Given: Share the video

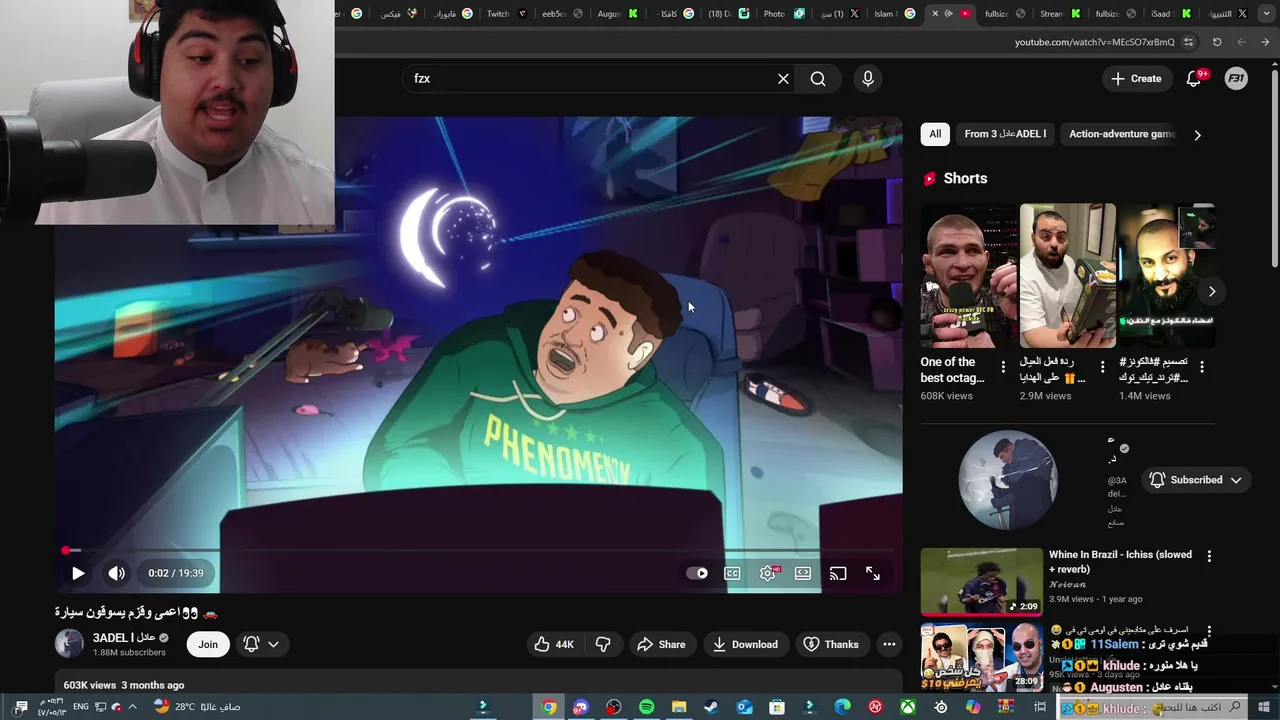Looking at the screenshot, I should click(x=661, y=644).
